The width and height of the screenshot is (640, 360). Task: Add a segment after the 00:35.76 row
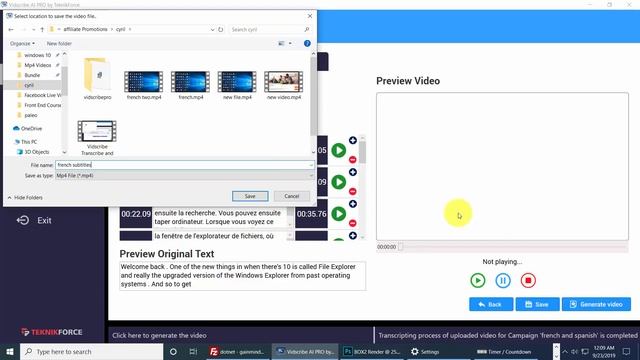353,236
